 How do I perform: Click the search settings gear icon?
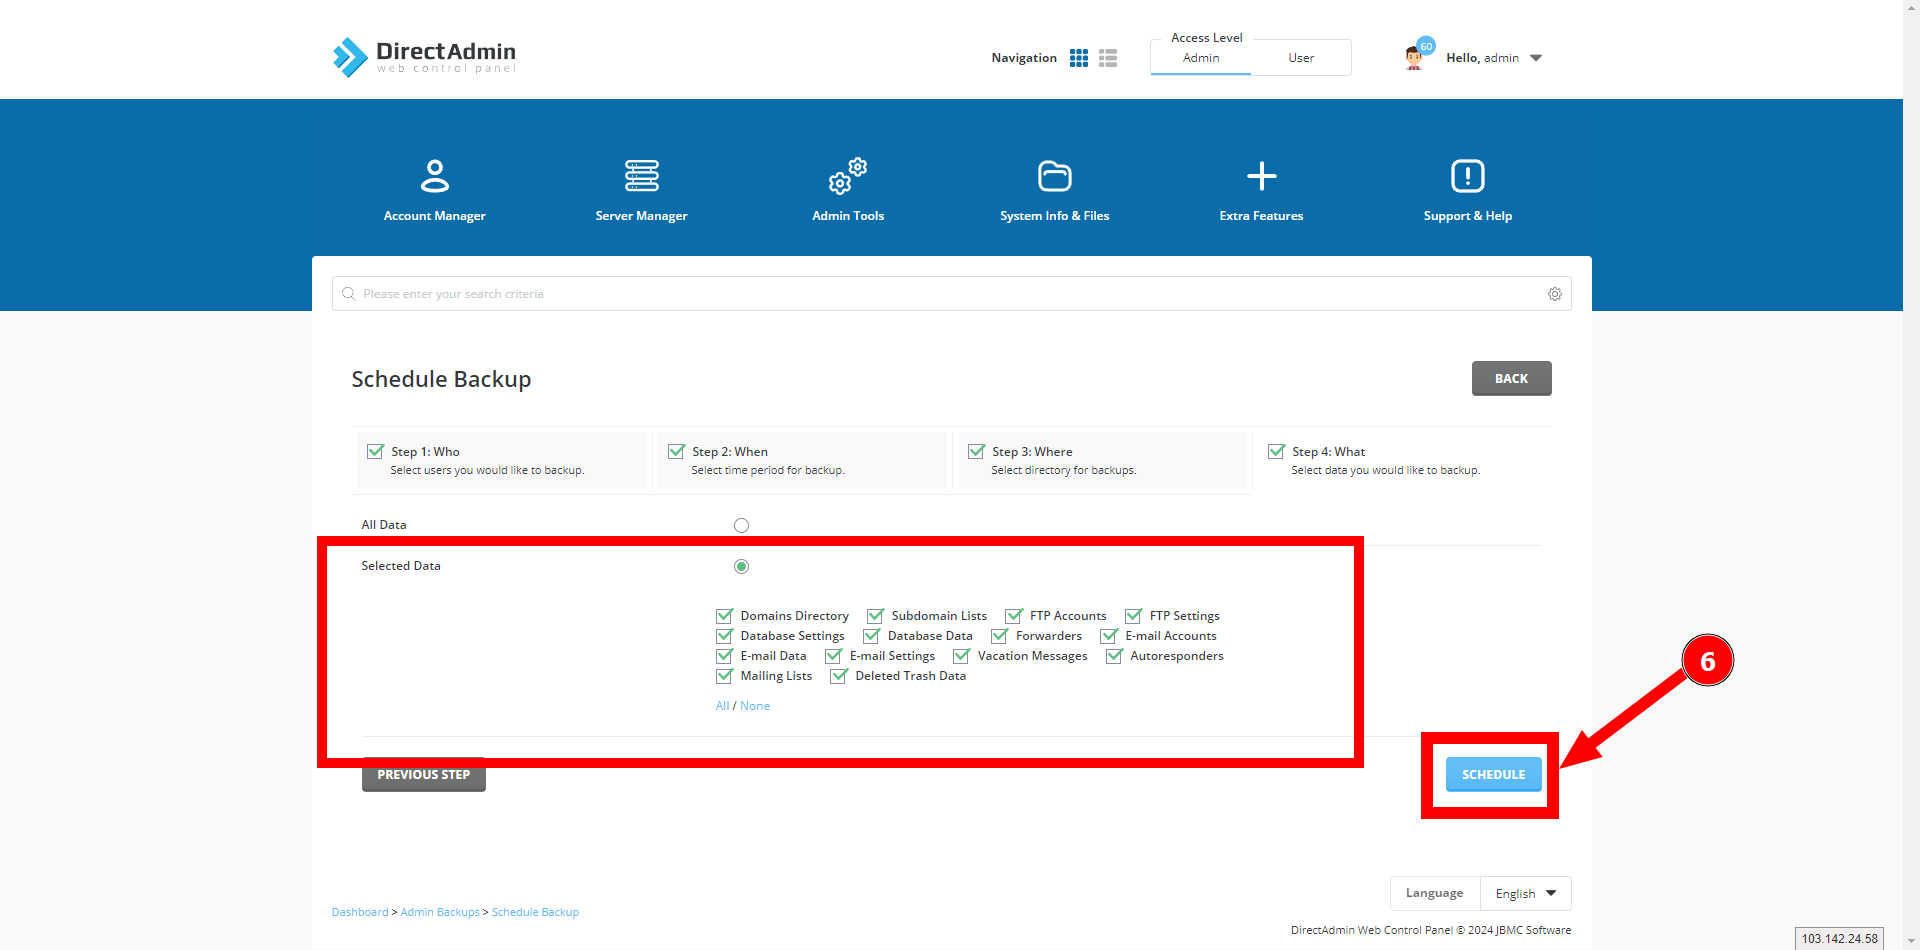[x=1555, y=294]
